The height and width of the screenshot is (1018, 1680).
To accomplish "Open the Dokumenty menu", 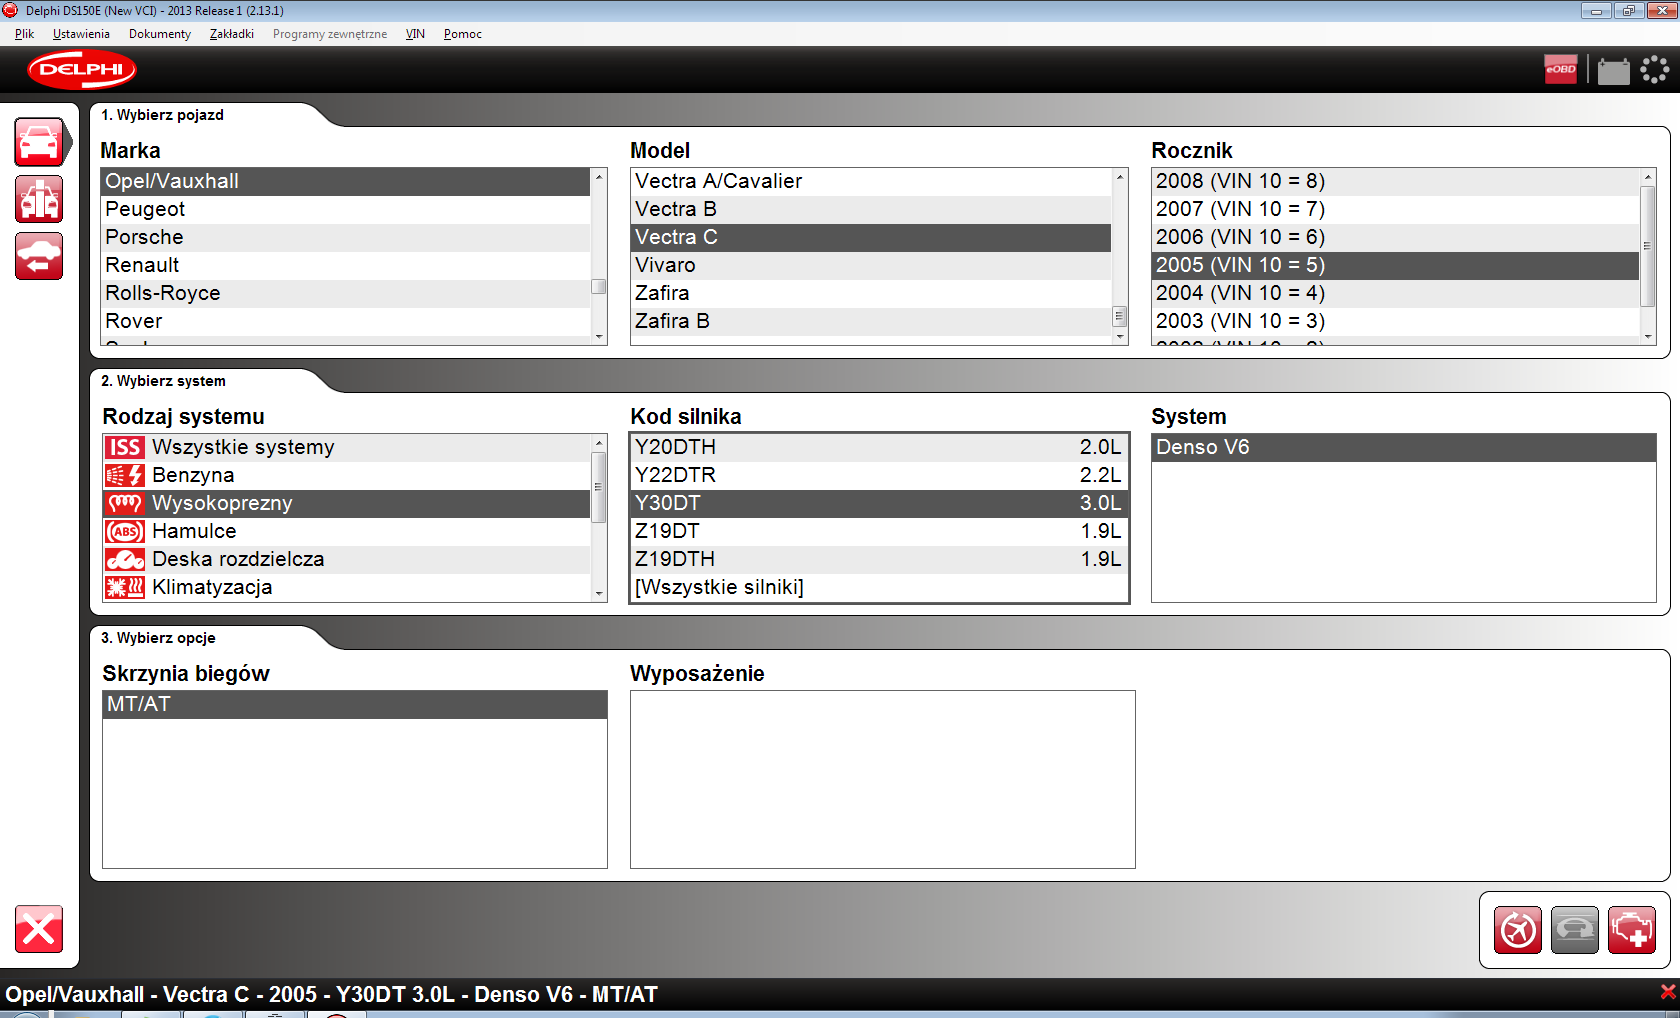I will (160, 34).
